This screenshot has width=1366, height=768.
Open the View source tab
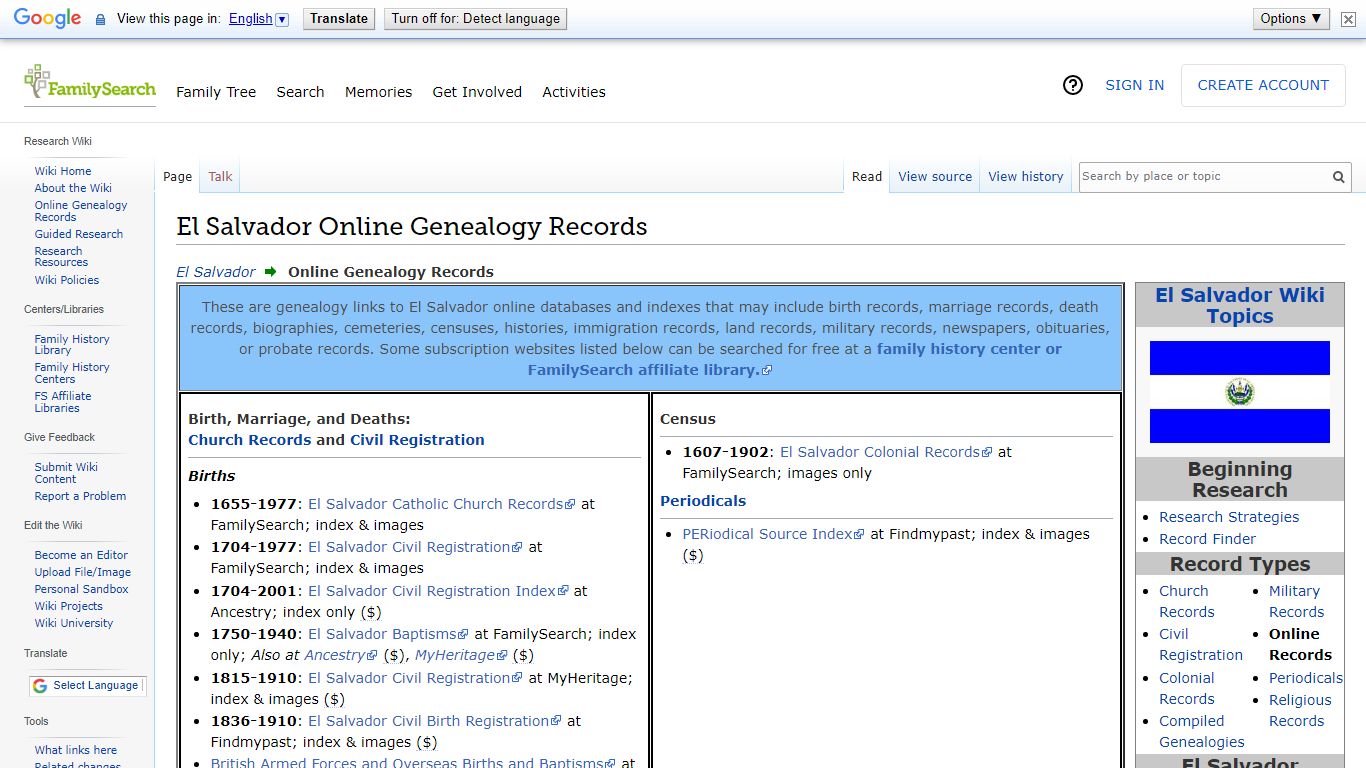(x=935, y=177)
